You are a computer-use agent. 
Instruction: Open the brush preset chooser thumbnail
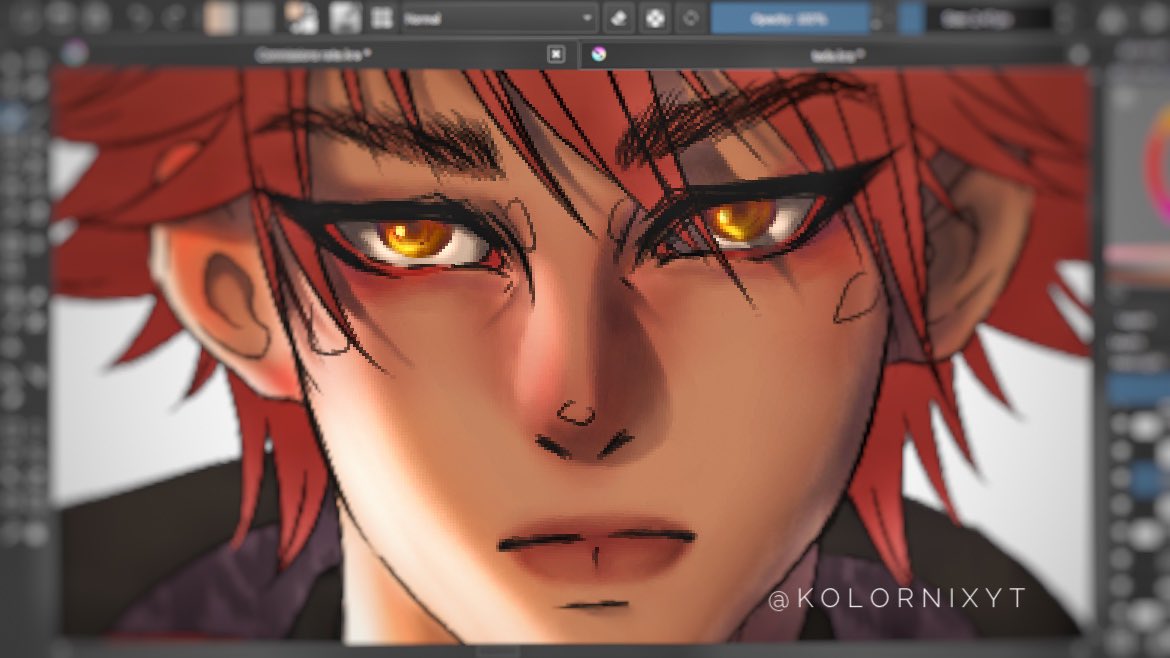pos(345,18)
